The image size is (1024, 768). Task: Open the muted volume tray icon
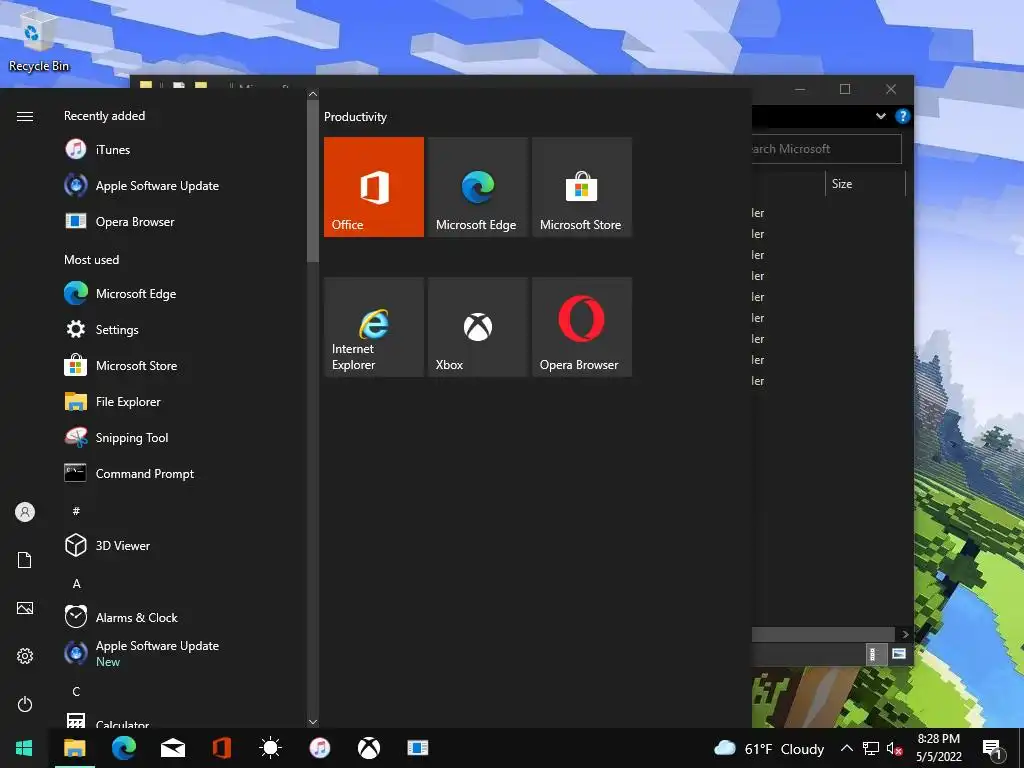click(x=895, y=748)
